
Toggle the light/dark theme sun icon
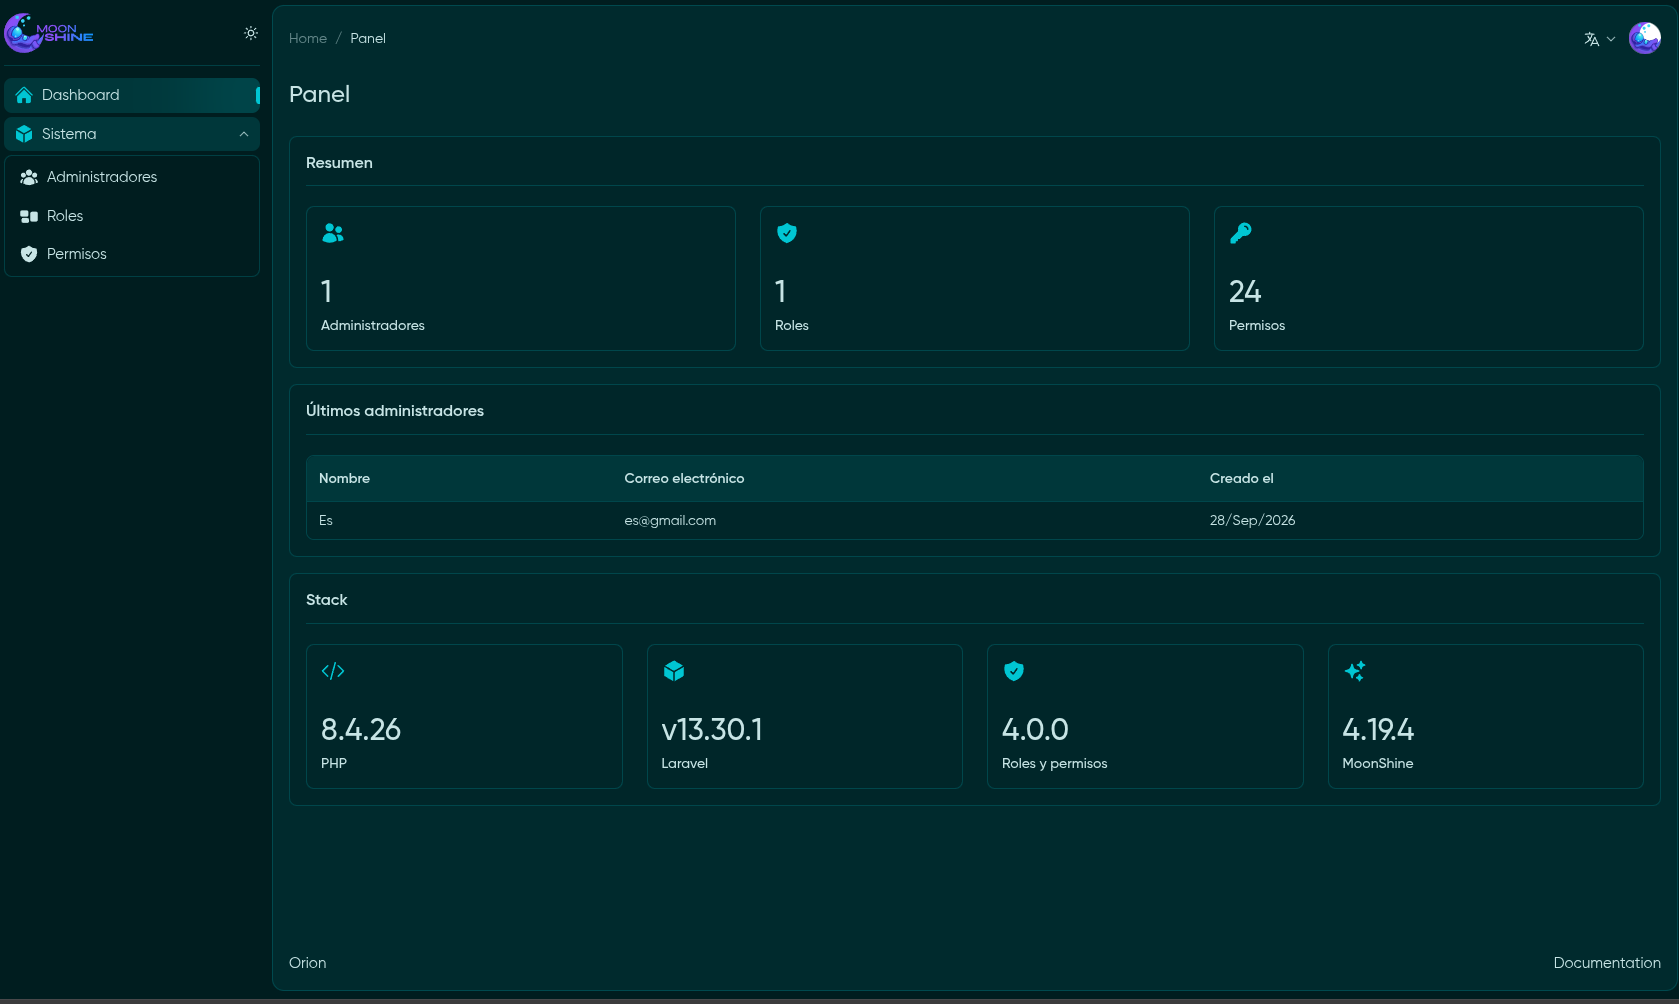coord(251,33)
